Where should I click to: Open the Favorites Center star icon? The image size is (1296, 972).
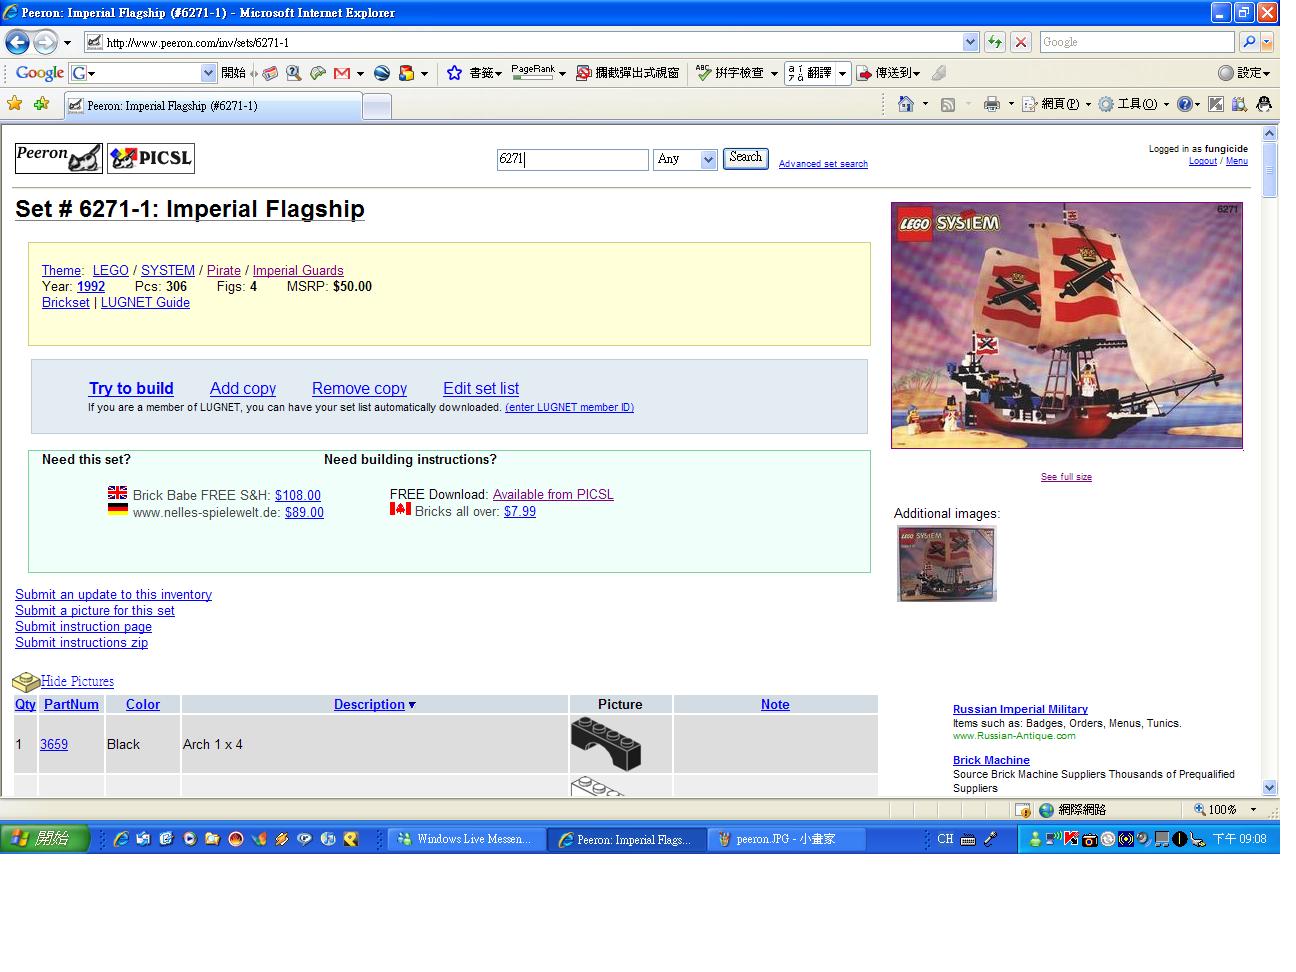pyautogui.click(x=14, y=104)
